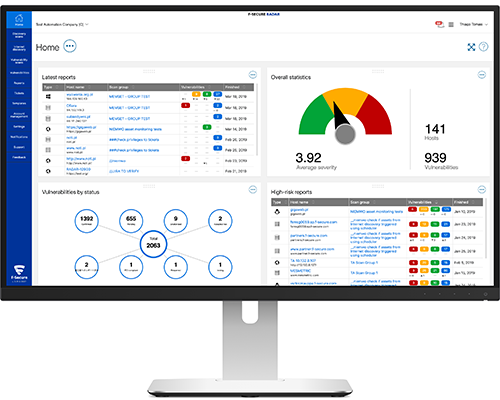Open TA Scan Group 1 link in Feb row
The width and height of the screenshot is (500, 400).
click(x=364, y=263)
